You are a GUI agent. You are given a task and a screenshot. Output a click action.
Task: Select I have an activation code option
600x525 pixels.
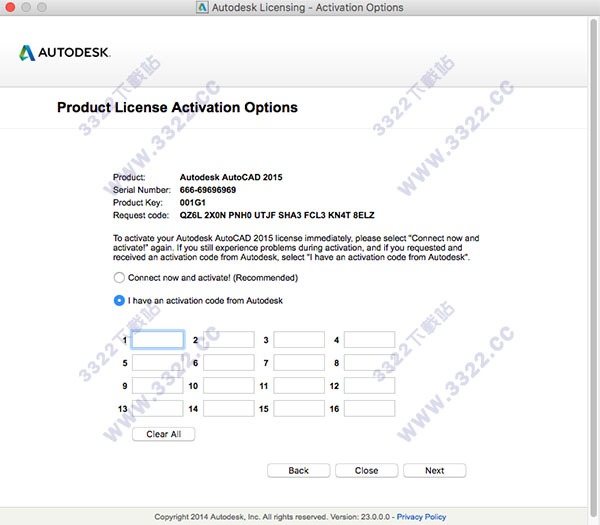pos(119,300)
